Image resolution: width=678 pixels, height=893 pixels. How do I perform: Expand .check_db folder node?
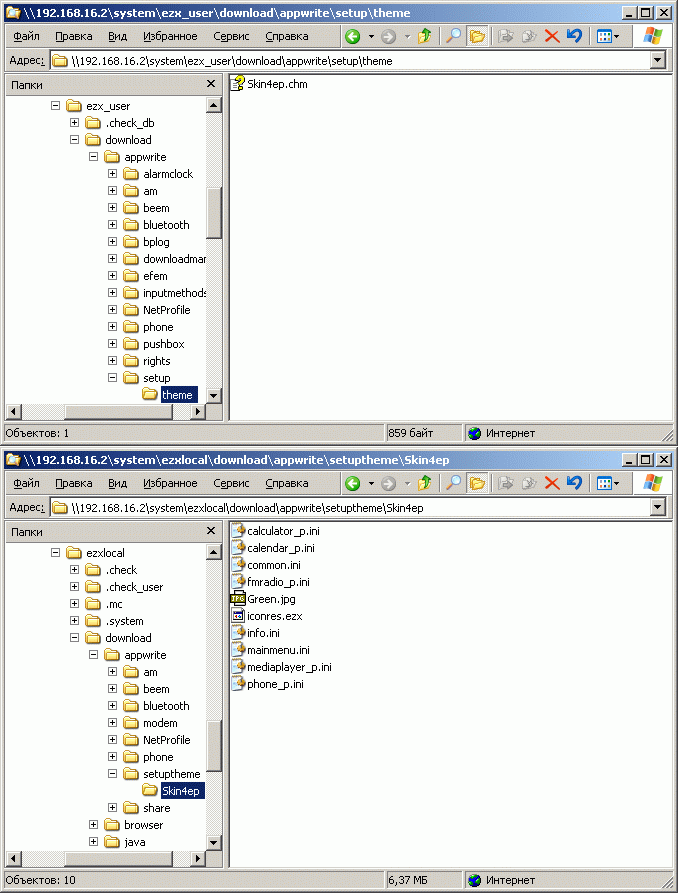74,122
